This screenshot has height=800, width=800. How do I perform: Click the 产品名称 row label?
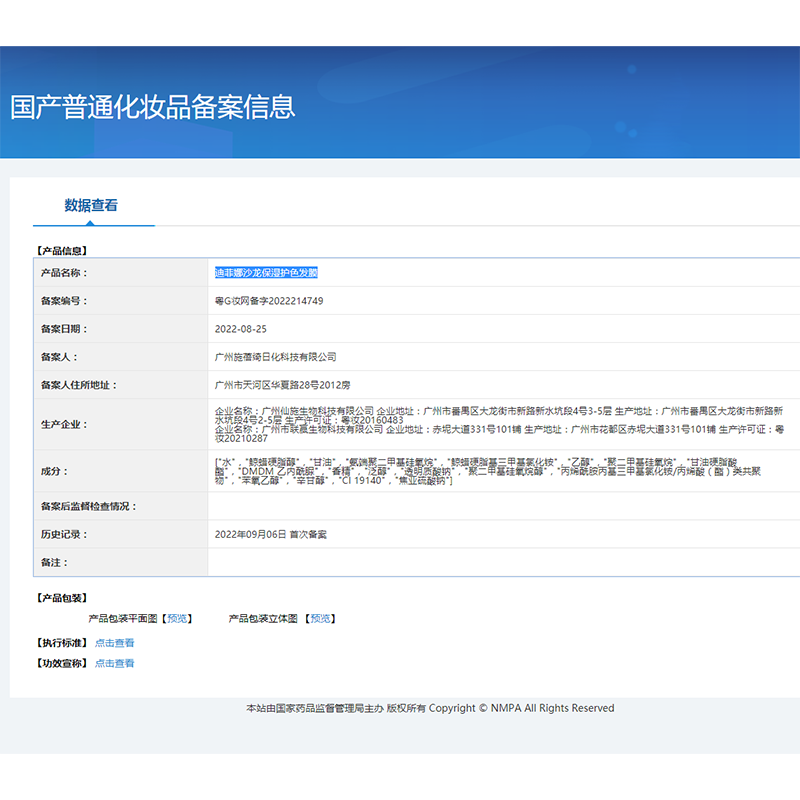(x=64, y=273)
